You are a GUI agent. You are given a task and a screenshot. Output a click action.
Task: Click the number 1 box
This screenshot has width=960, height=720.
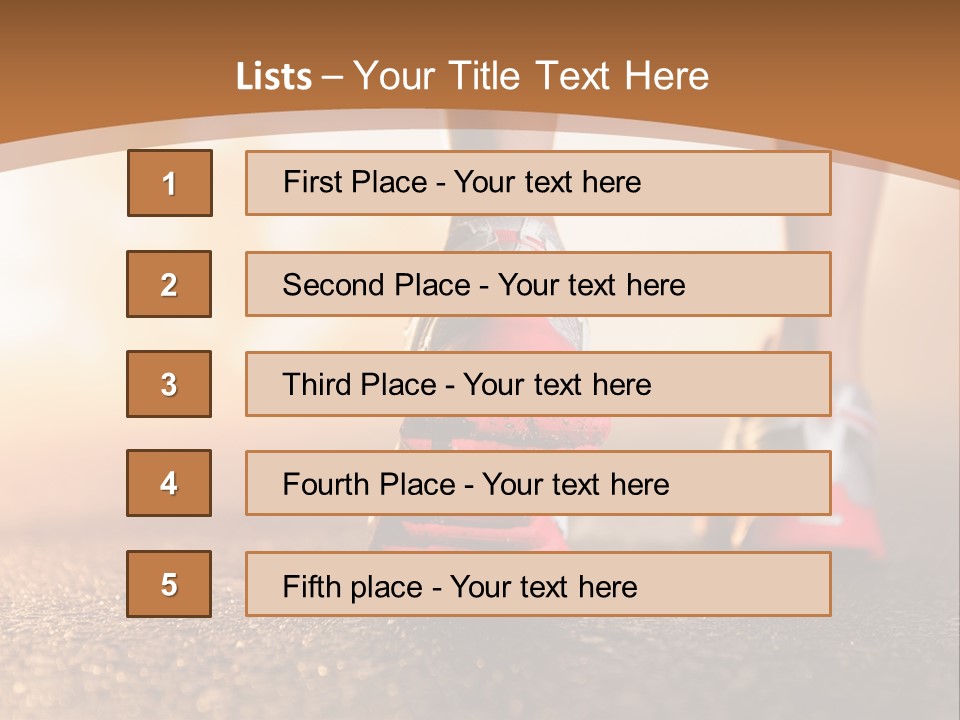[x=170, y=183]
